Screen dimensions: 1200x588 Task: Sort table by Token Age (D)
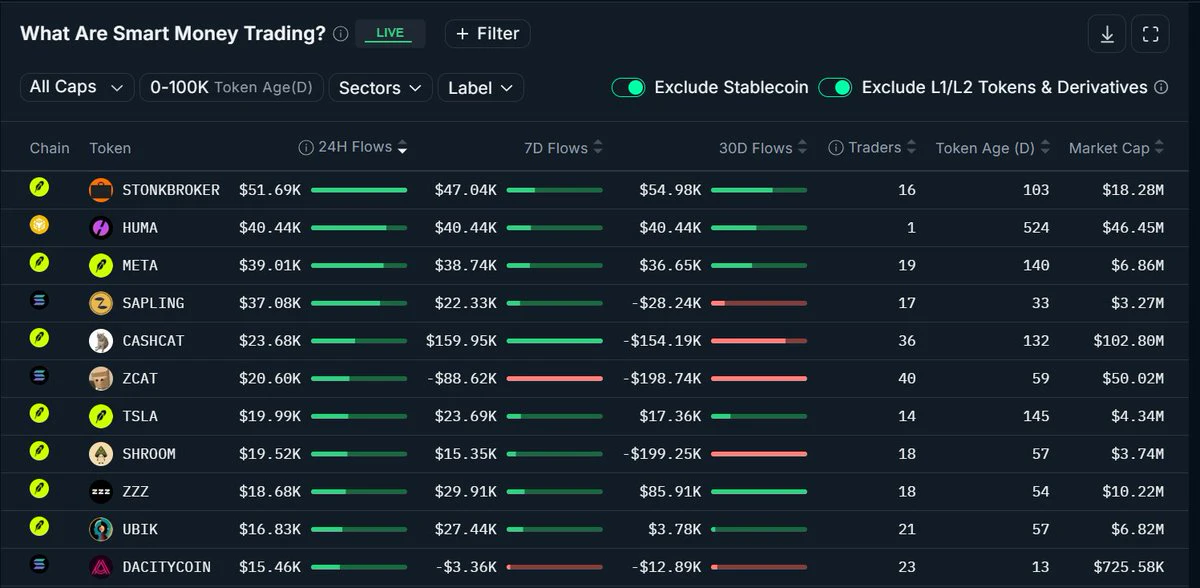[x=1045, y=148]
